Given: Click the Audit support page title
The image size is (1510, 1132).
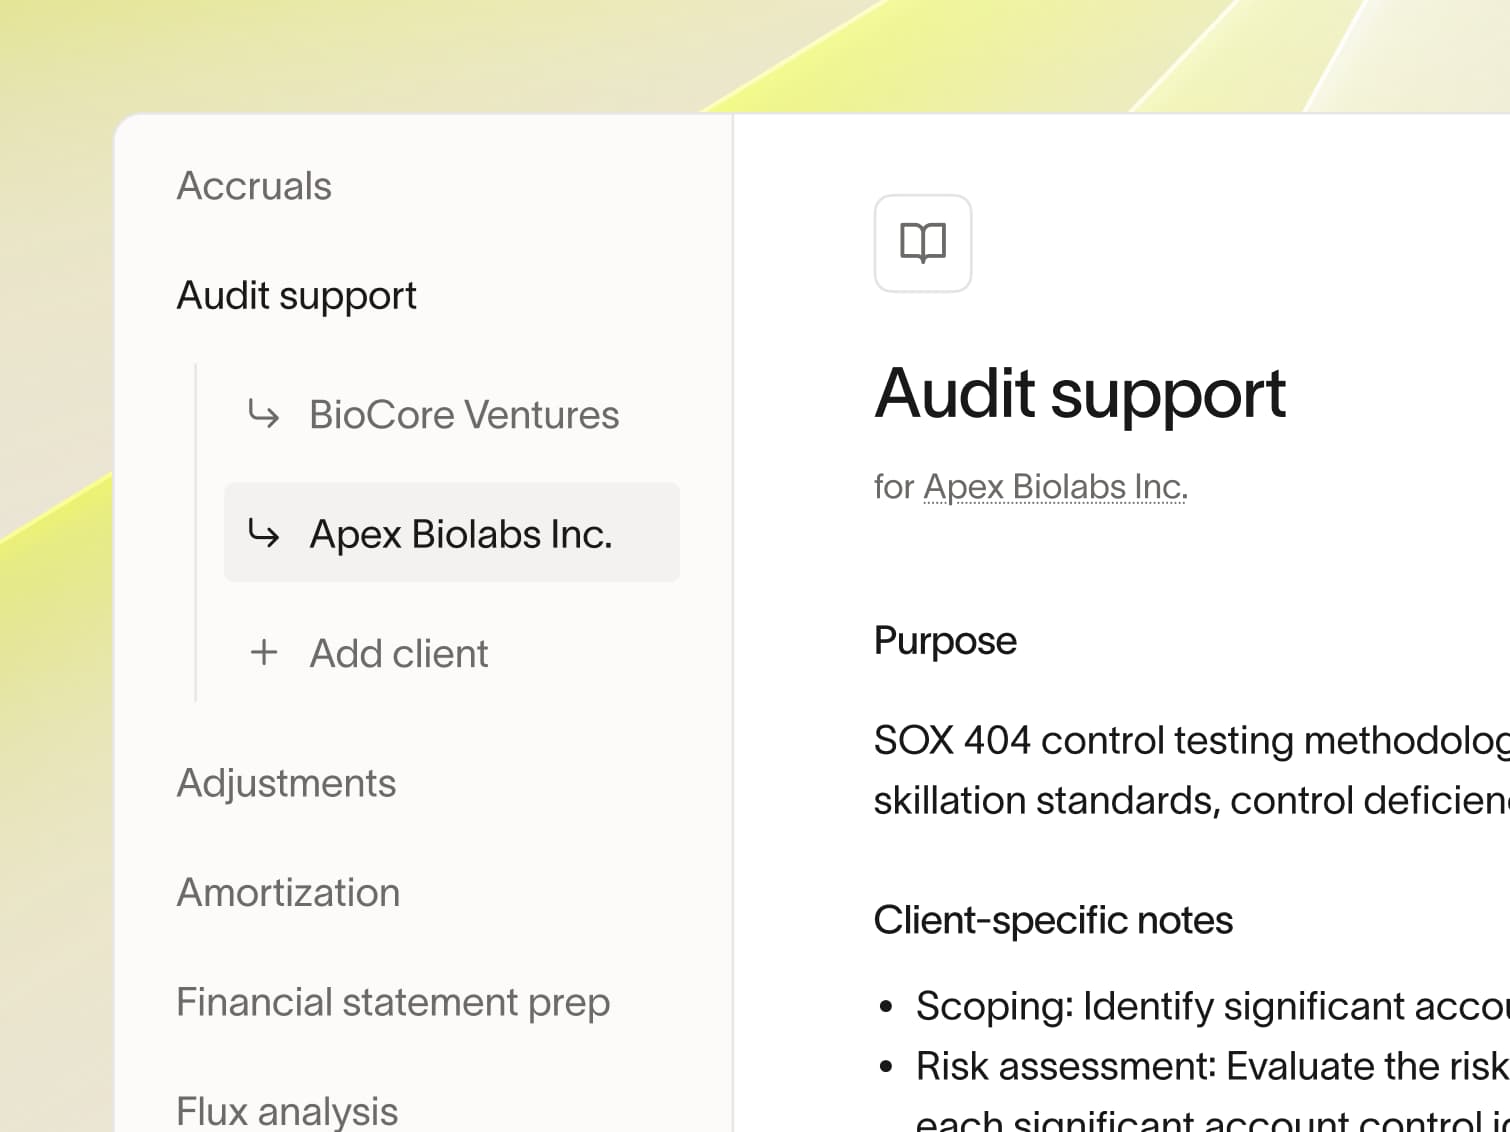Looking at the screenshot, I should [1080, 394].
